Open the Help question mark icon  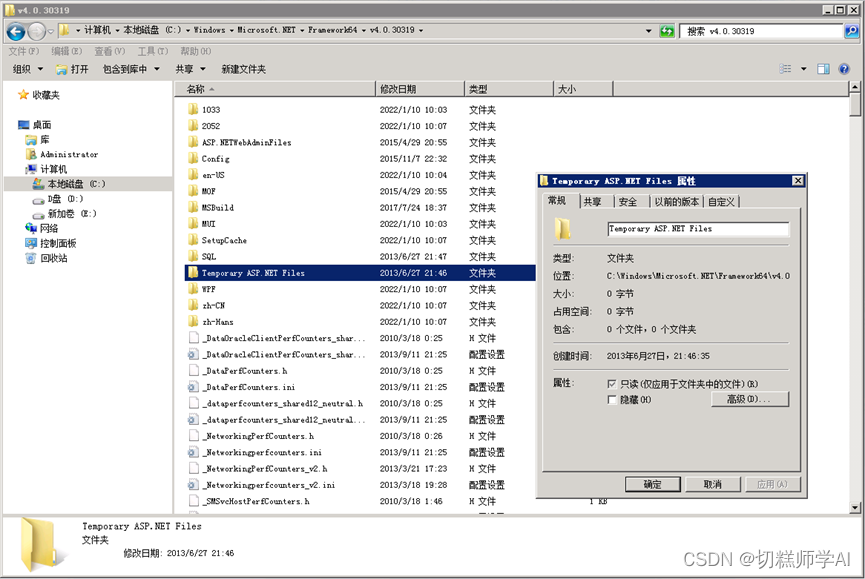click(x=843, y=69)
